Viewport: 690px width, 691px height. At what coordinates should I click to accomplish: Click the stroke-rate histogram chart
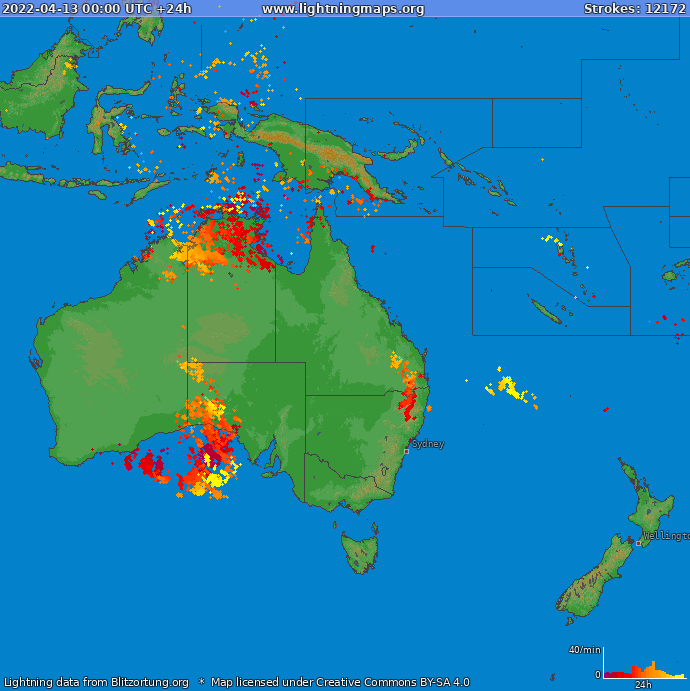pos(645,663)
